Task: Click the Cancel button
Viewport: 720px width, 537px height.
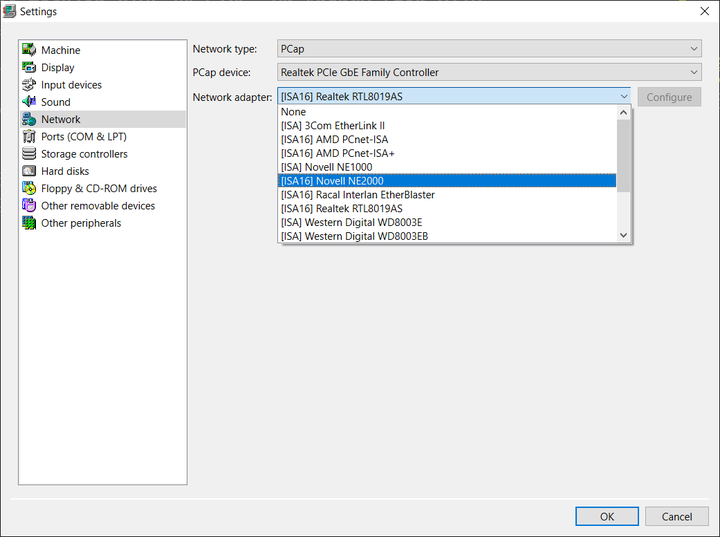Action: point(677,516)
